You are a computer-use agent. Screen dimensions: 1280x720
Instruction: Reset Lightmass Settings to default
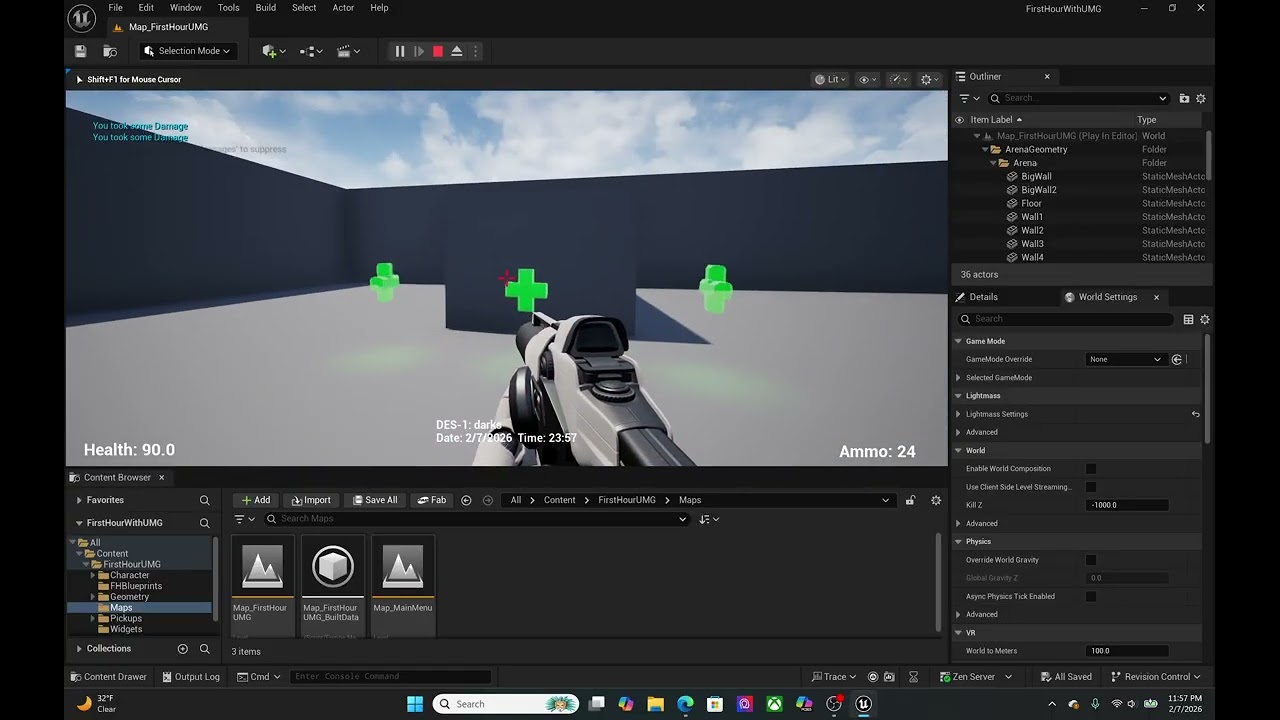[1195, 414]
